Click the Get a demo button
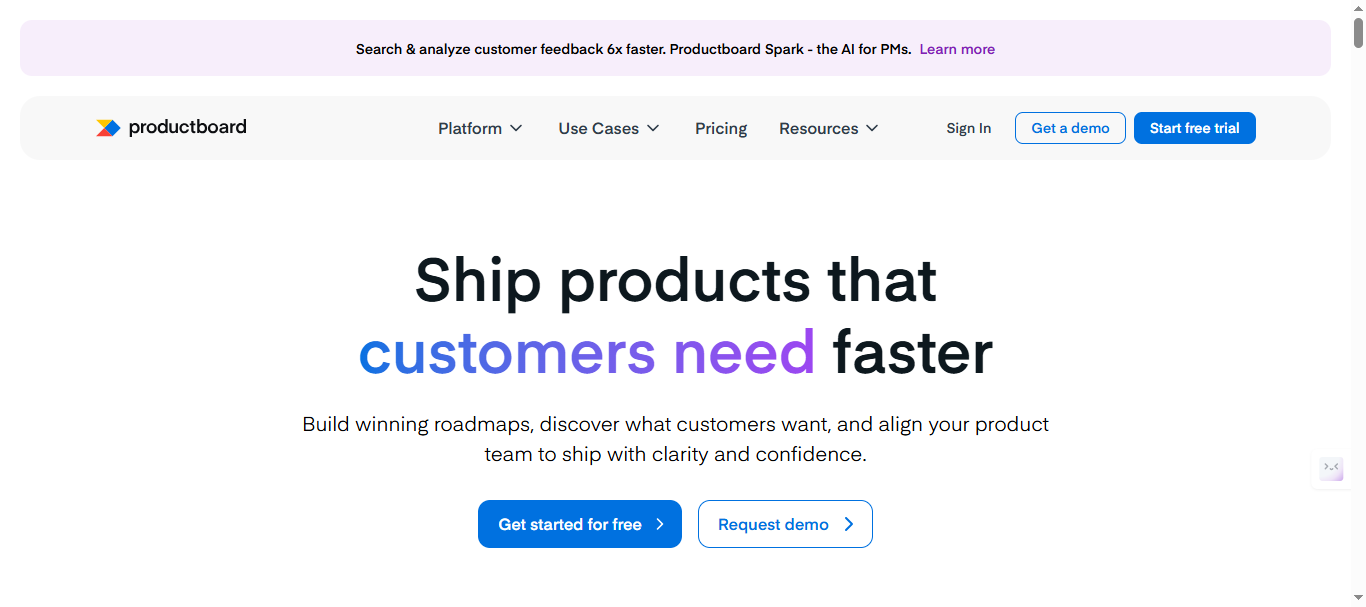 tap(1070, 128)
